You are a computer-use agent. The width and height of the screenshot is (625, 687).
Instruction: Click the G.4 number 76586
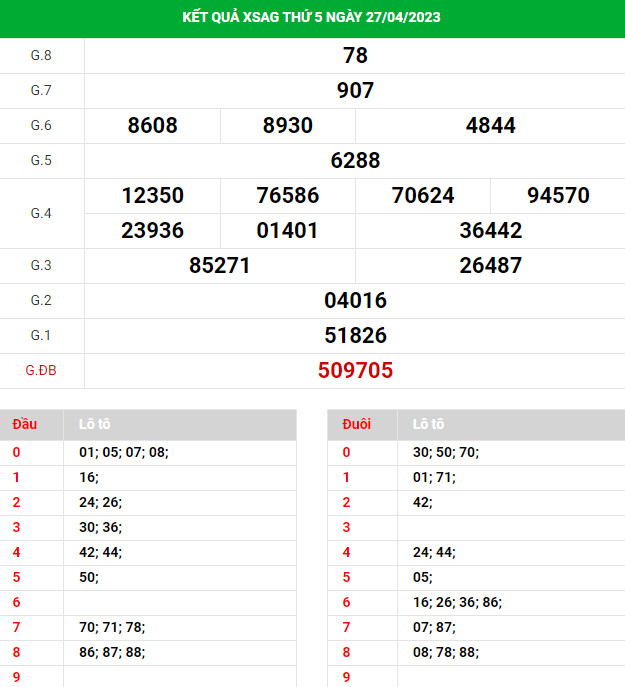point(288,195)
